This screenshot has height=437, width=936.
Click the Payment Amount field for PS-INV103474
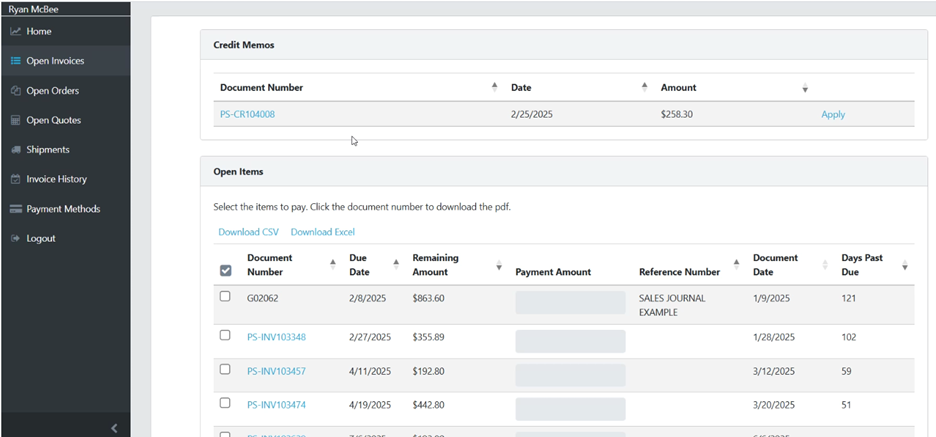coord(570,410)
